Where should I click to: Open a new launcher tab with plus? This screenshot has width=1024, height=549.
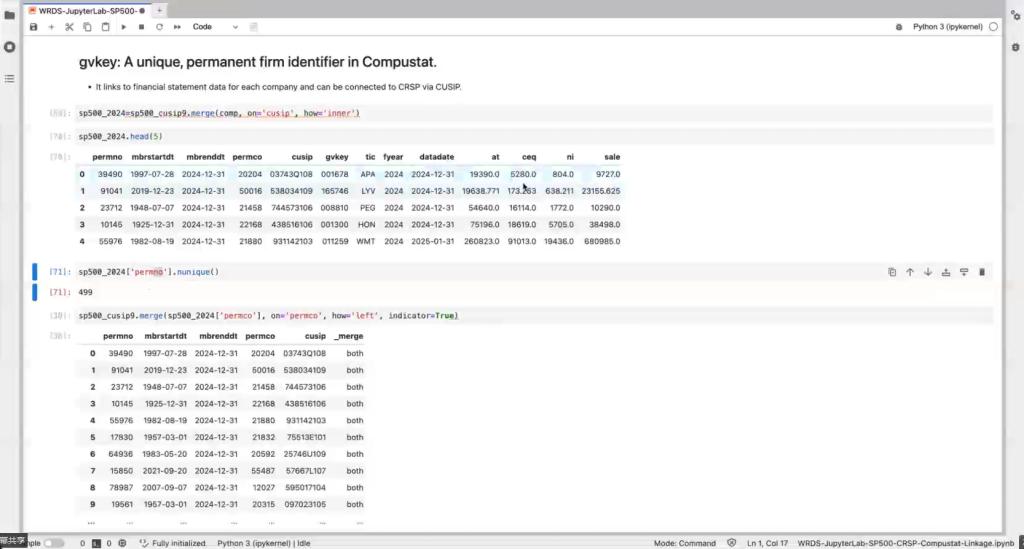click(160, 9)
